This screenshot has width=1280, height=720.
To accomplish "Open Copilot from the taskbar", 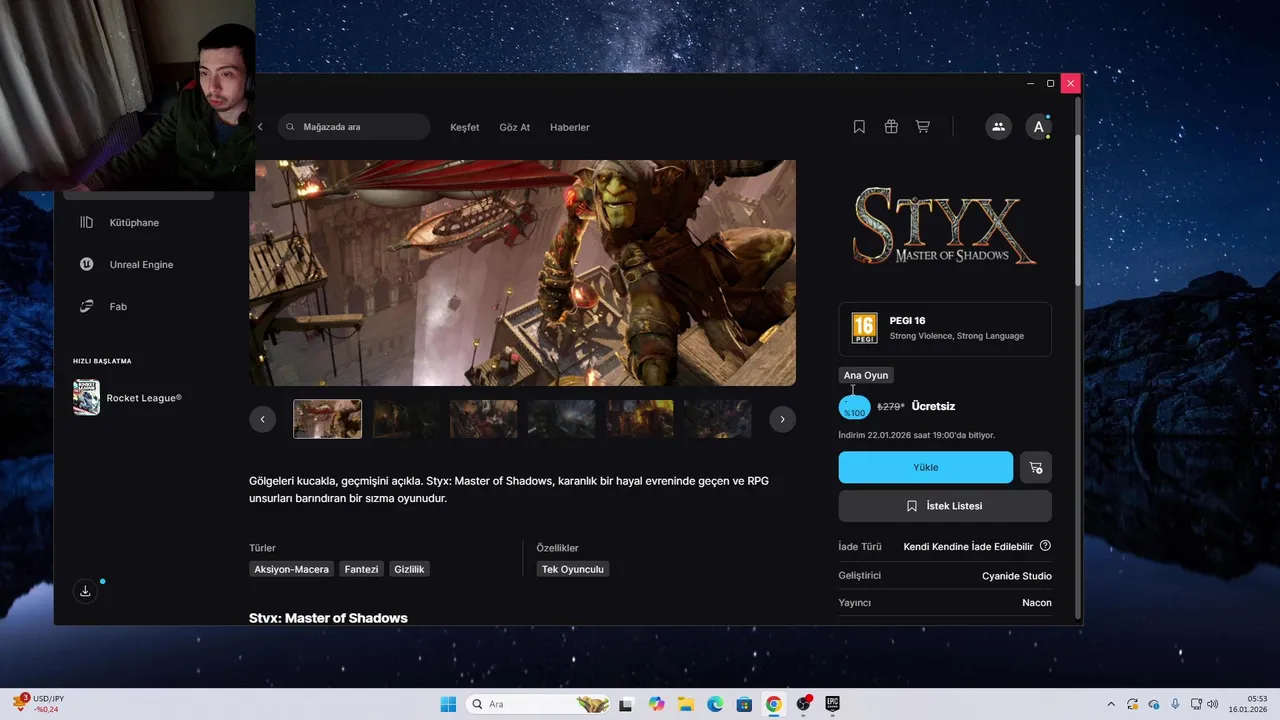I will coord(656,704).
